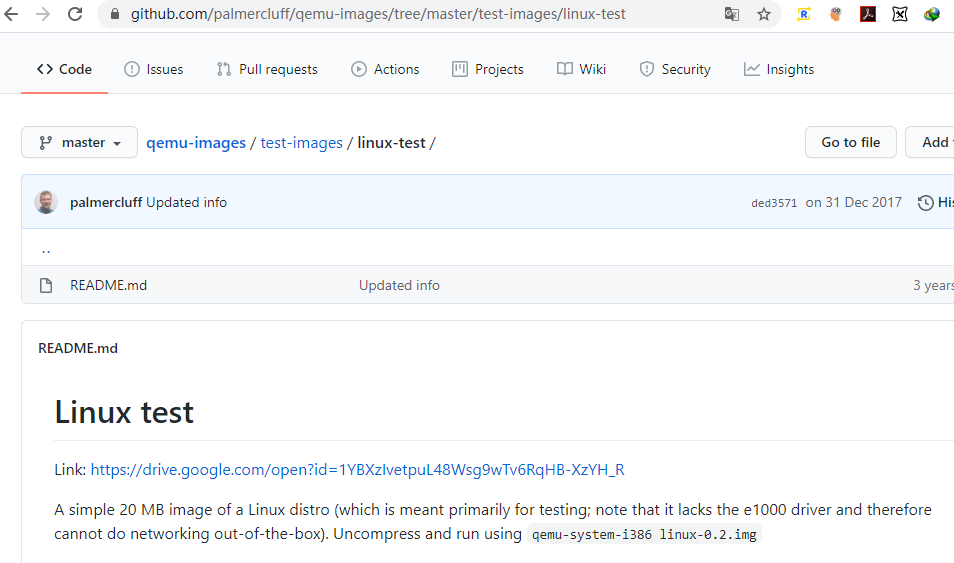This screenshot has height=563, width=954.
Task: Open the test-images breadcrumb link
Action: (x=302, y=142)
